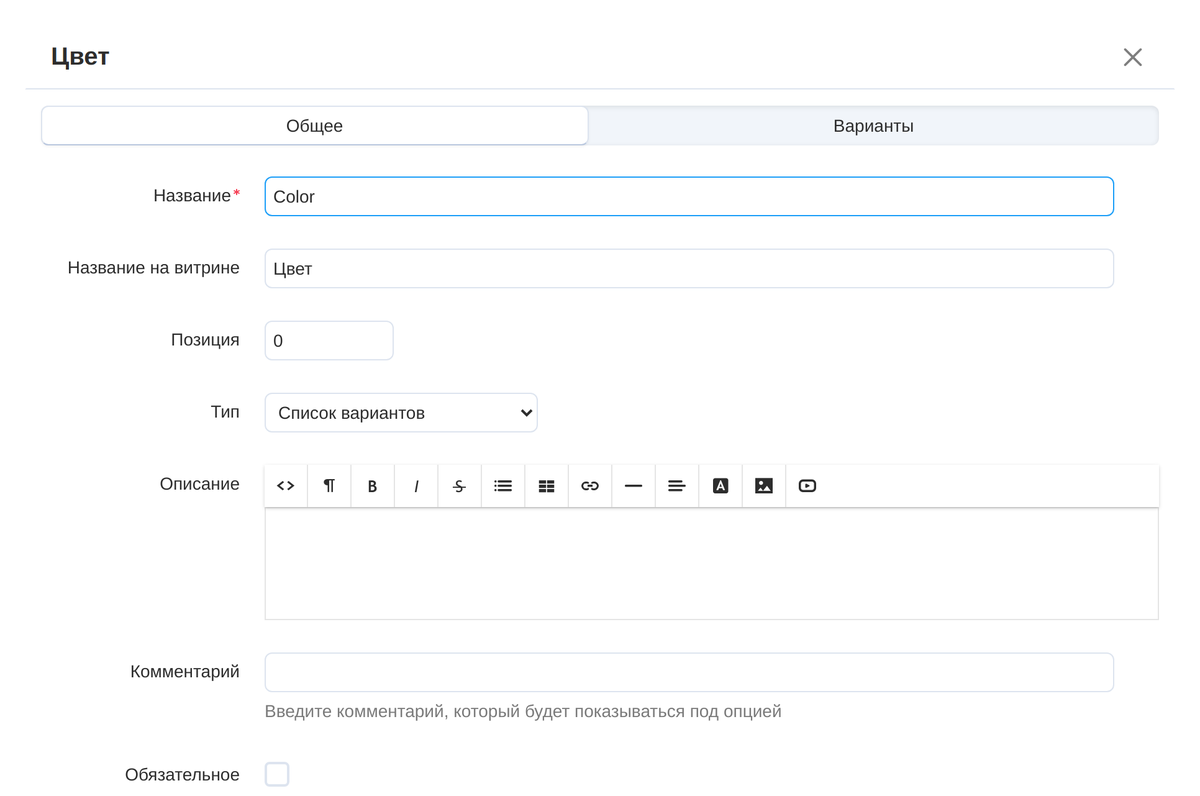Add a hyperlink in the editor
The width and height of the screenshot is (1200, 796).
(590, 486)
